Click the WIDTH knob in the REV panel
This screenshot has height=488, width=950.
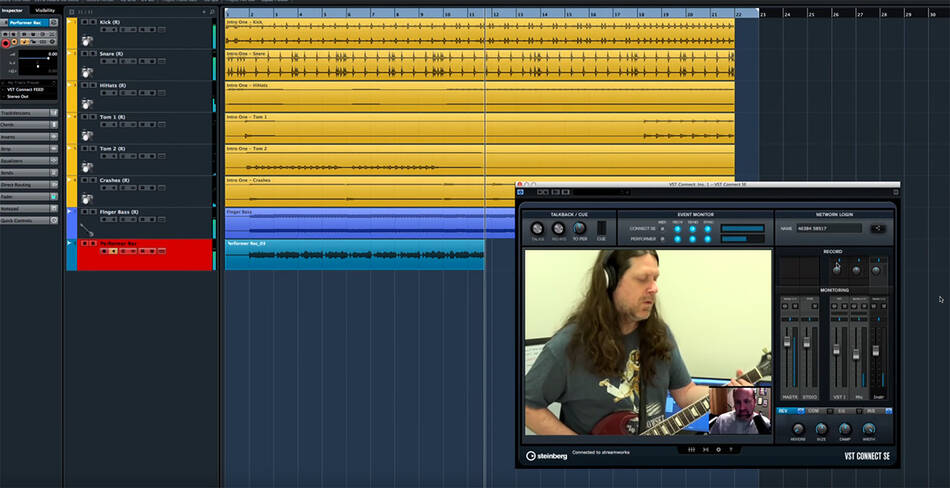pos(869,429)
